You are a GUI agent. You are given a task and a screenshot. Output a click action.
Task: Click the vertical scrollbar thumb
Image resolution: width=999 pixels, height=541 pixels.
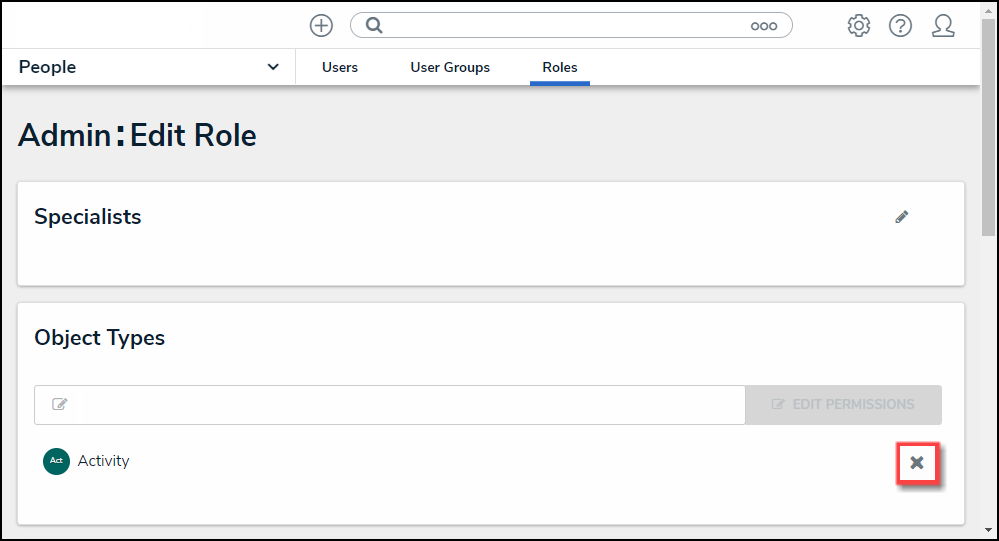[989, 127]
